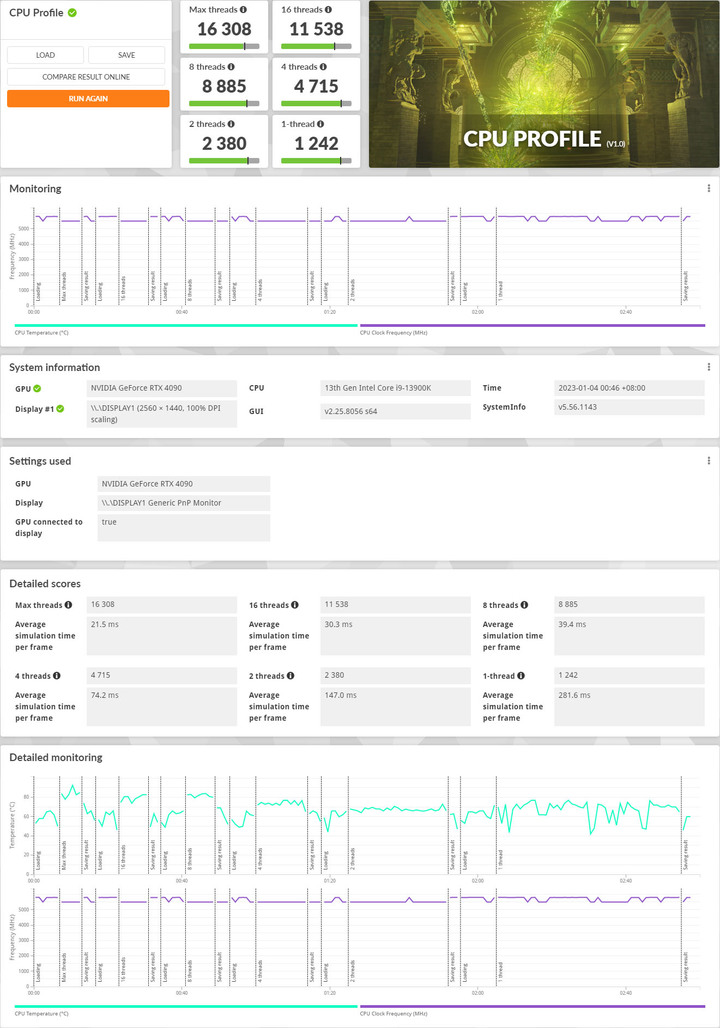Click green check icon next to CPU Profile
This screenshot has width=720, height=1028.
pyautogui.click(x=72, y=13)
